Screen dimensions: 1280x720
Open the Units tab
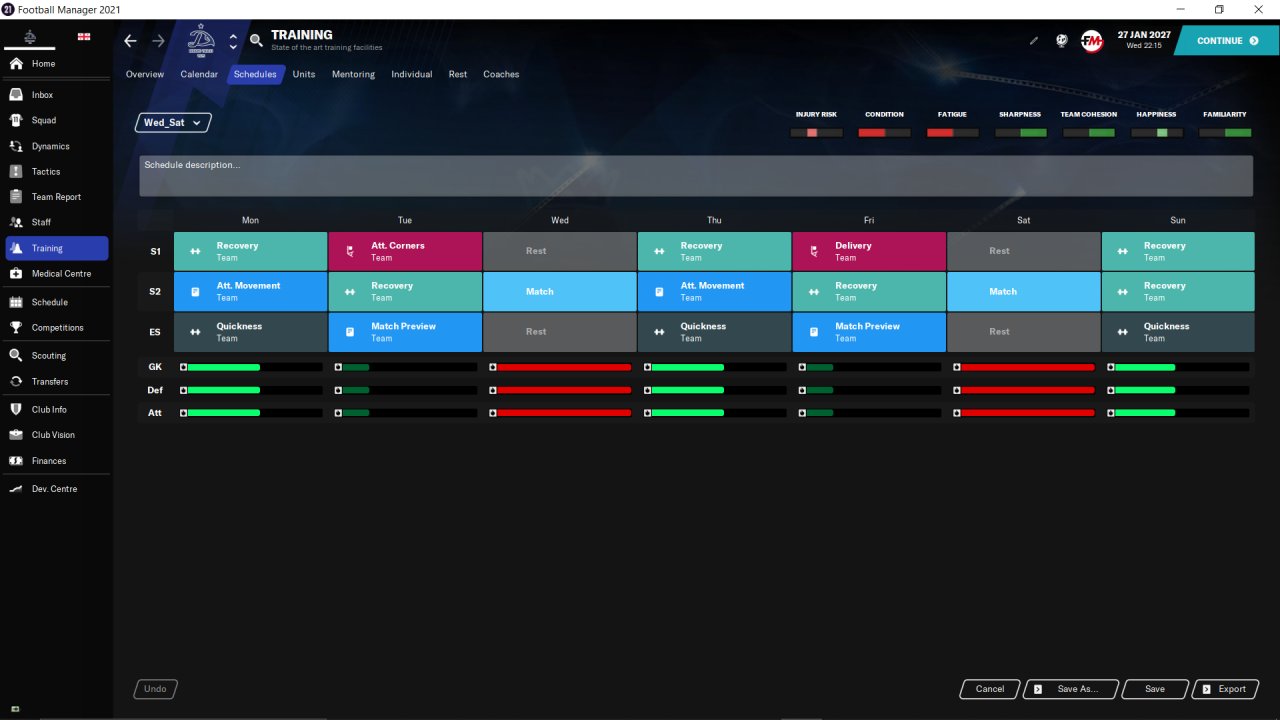[304, 74]
